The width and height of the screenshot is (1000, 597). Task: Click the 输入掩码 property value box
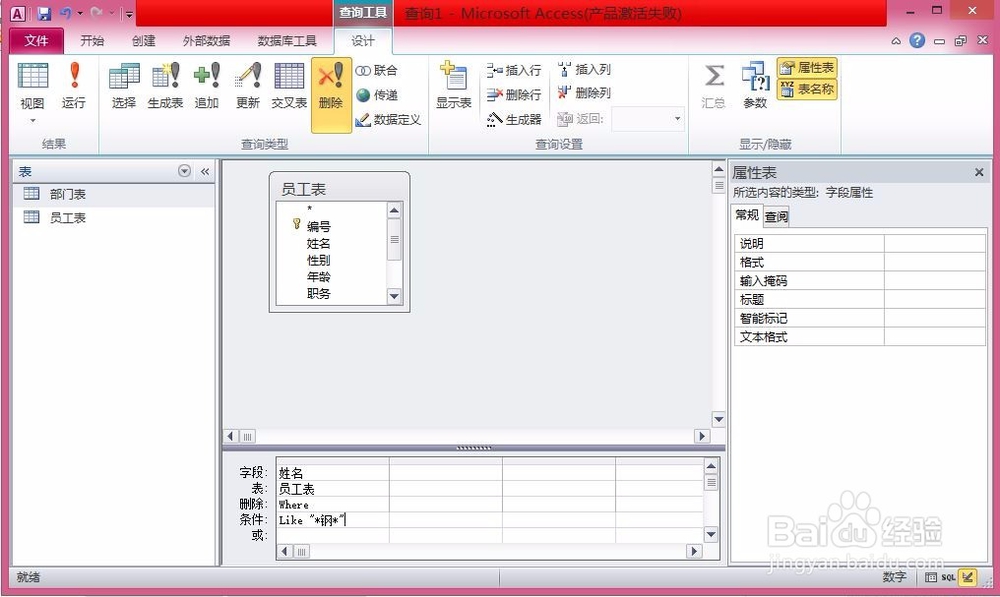[934, 281]
